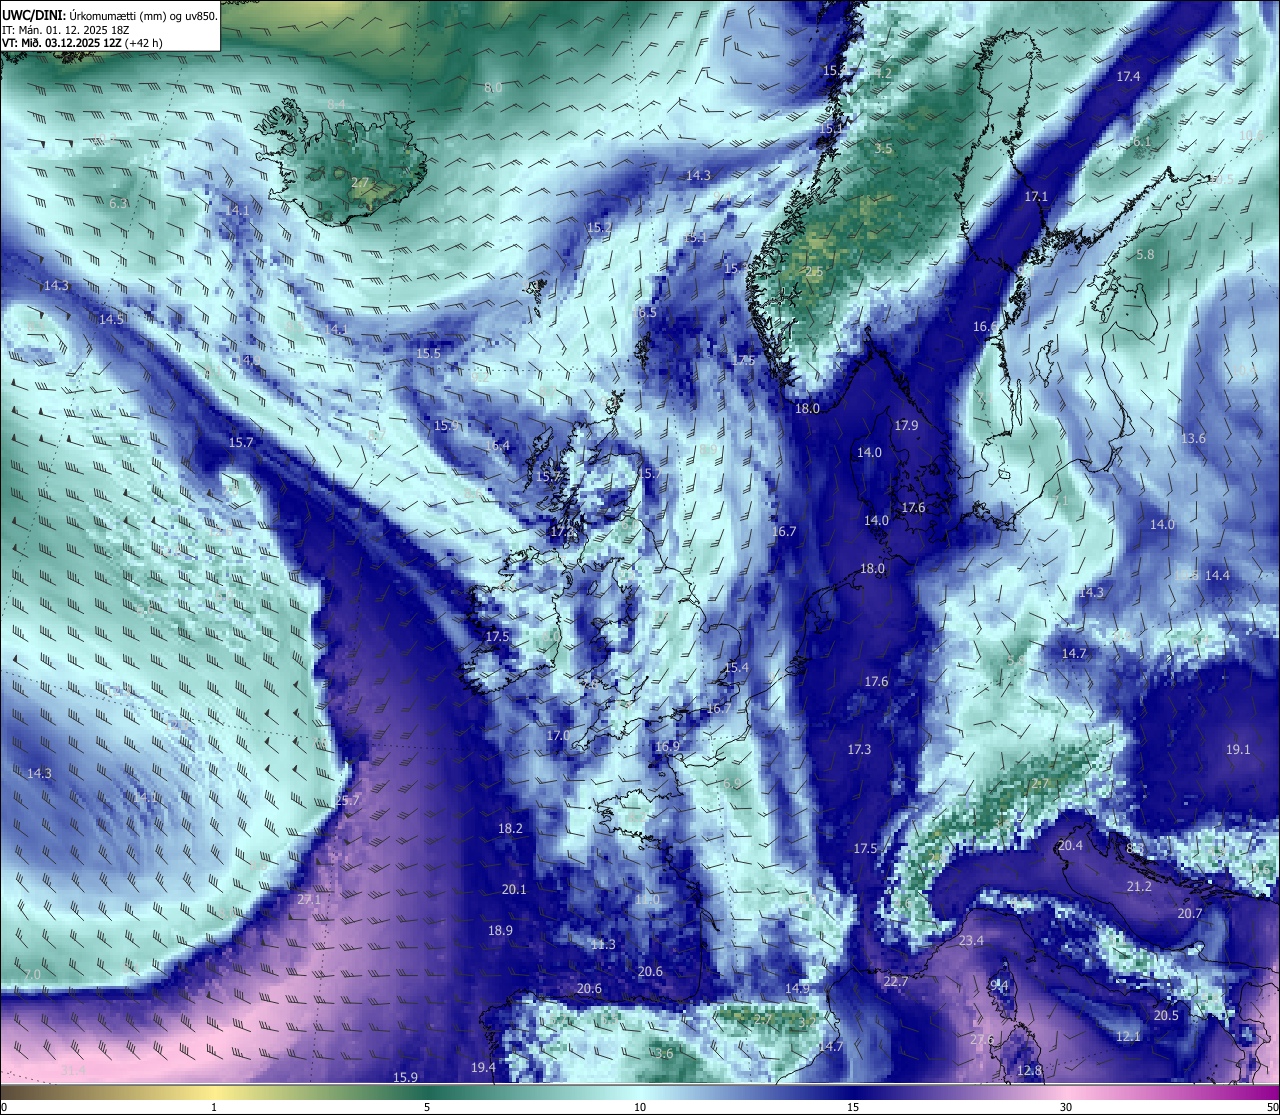1280x1115 pixels.
Task: Click the initial time line 'IT: Mán. 01. 12. 2025 18Z'
Action: 68,30
